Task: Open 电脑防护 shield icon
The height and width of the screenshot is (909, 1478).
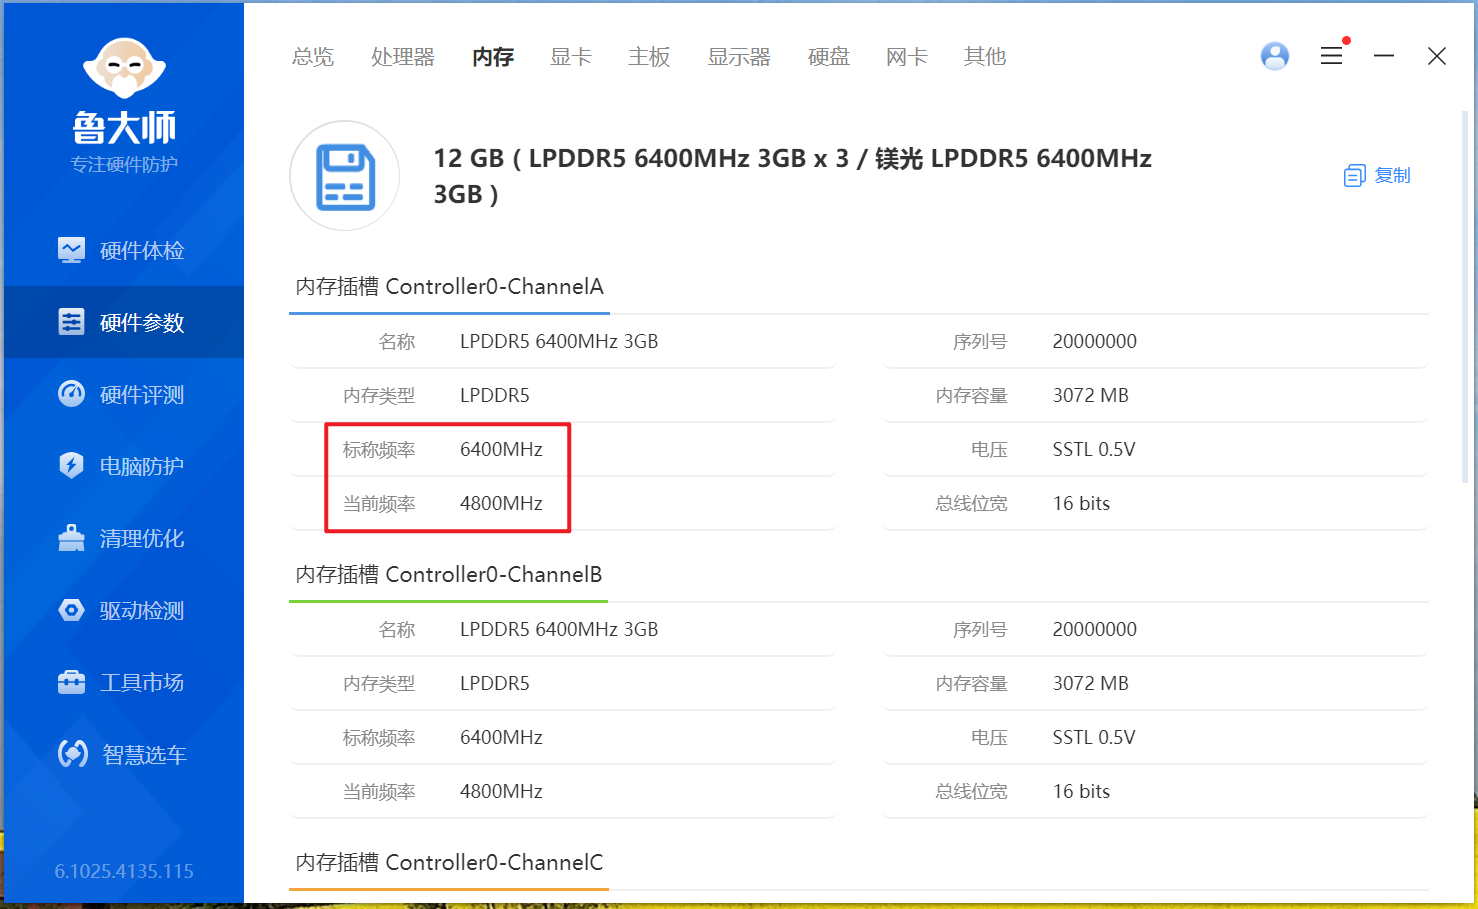Action: point(71,466)
